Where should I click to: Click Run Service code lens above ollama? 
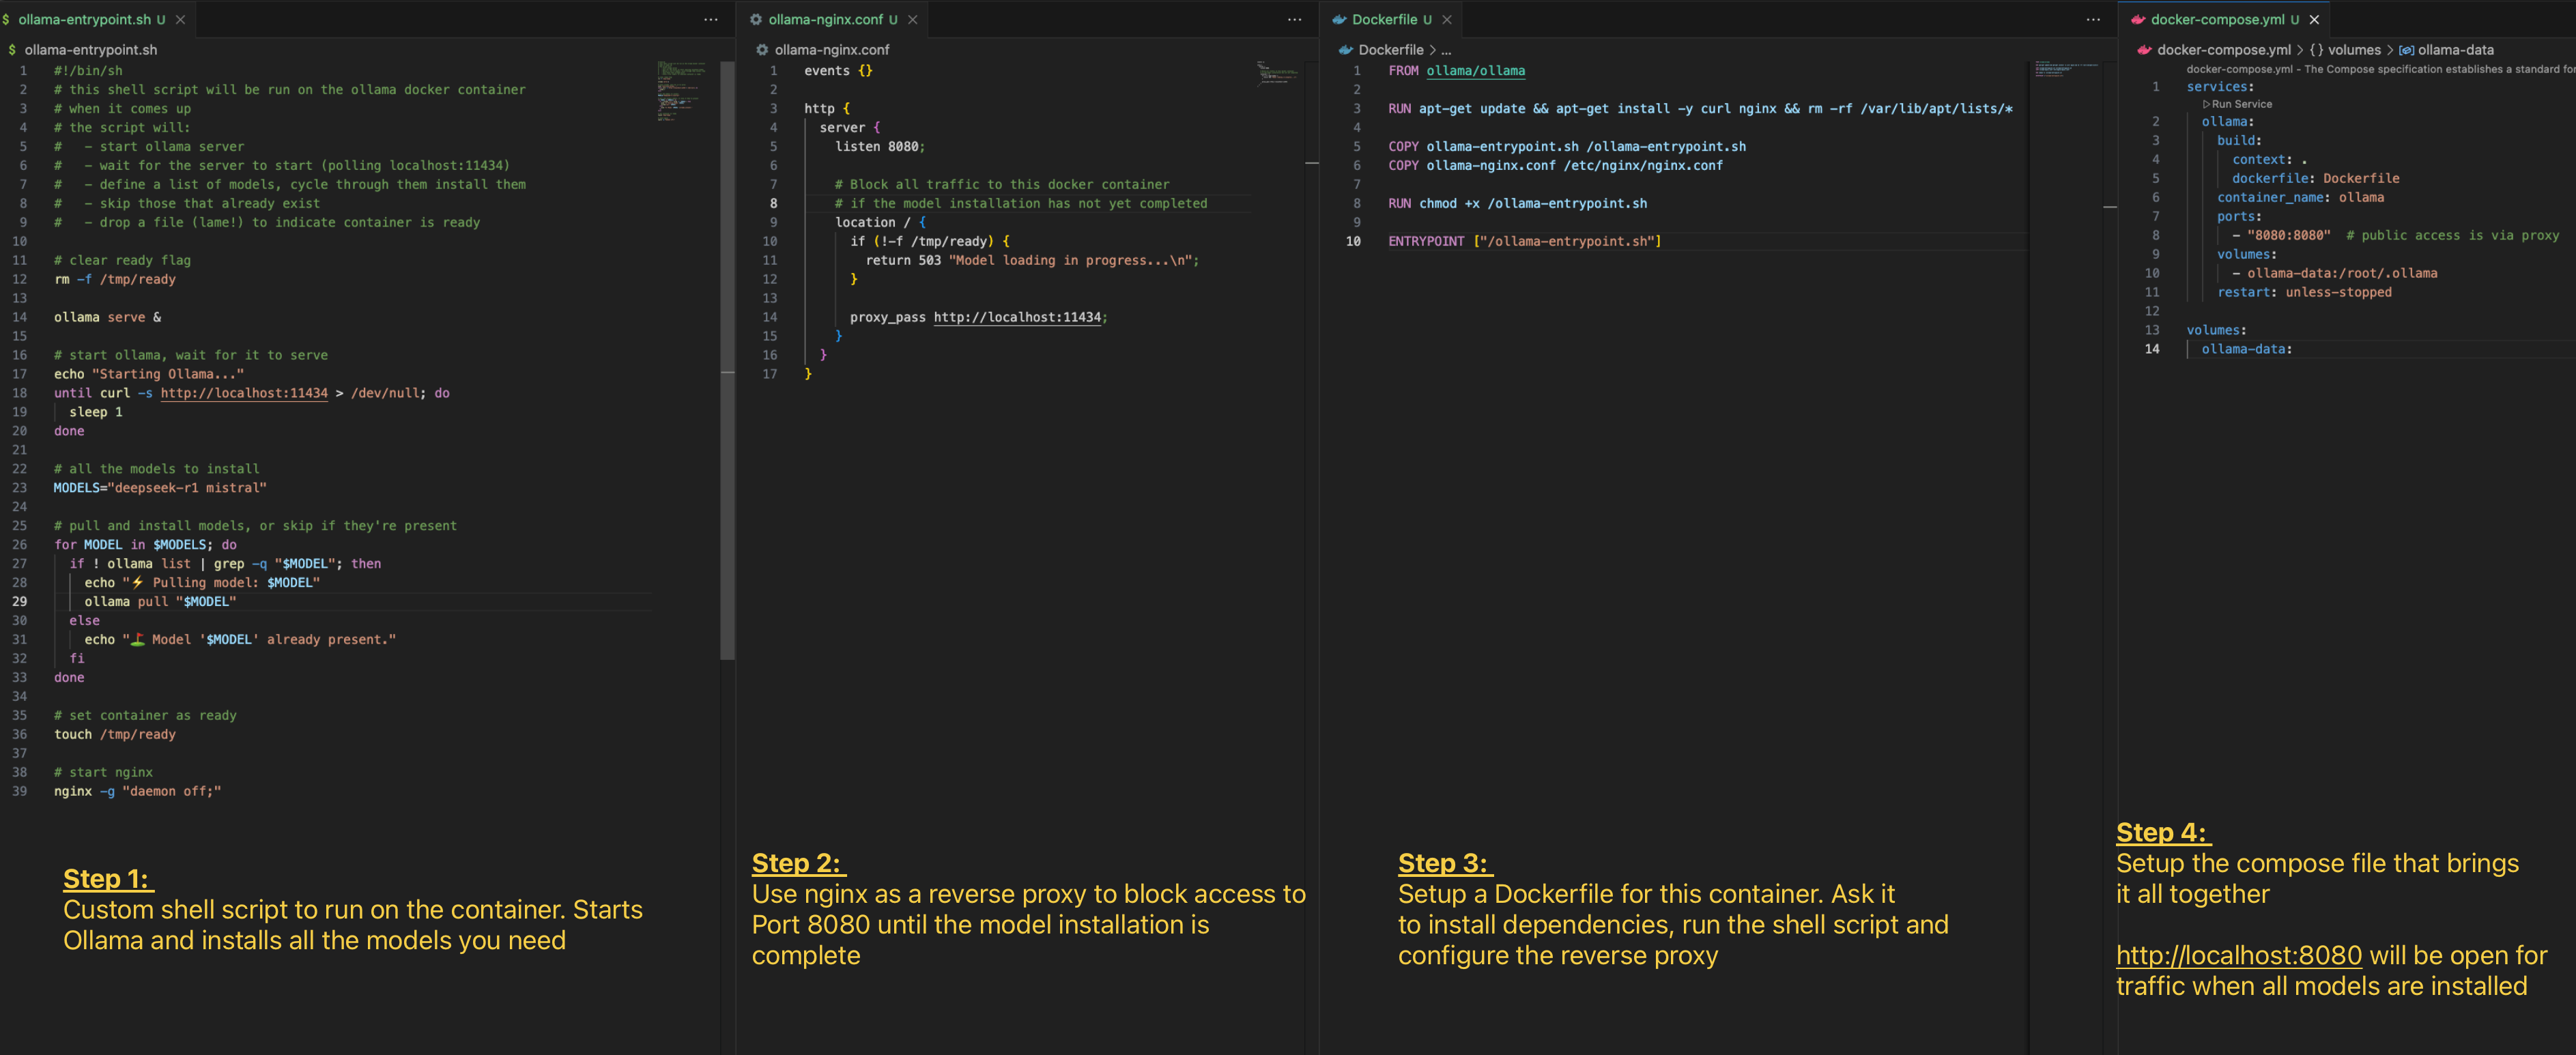2240,104
